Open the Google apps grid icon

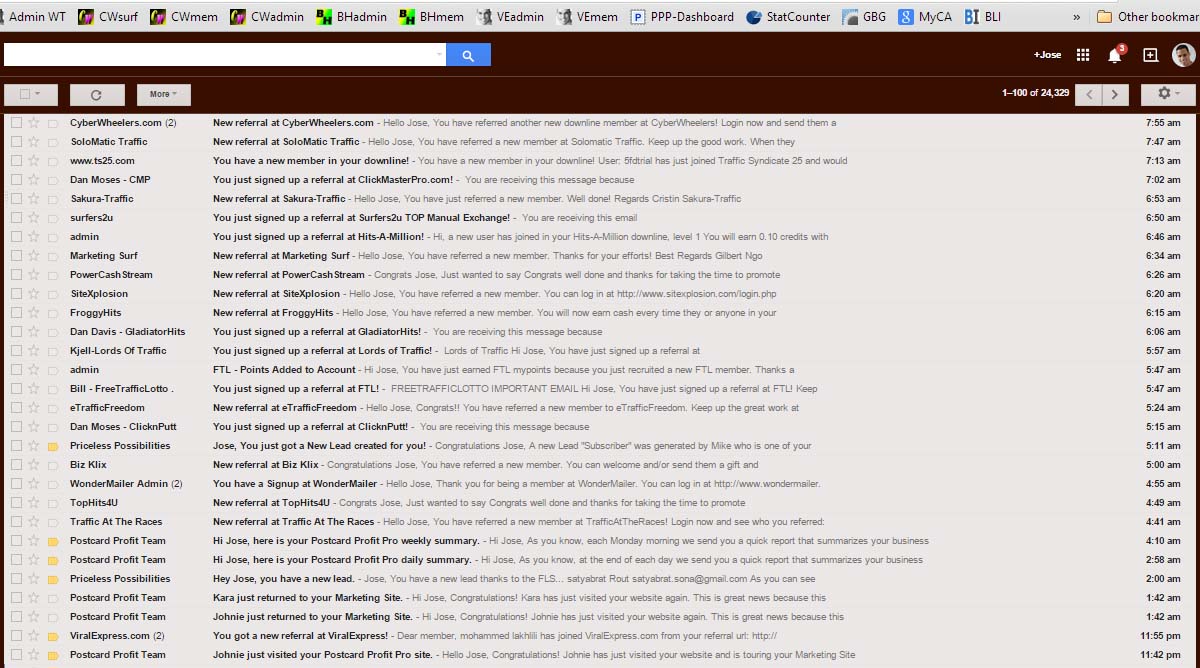pyautogui.click(x=1083, y=55)
